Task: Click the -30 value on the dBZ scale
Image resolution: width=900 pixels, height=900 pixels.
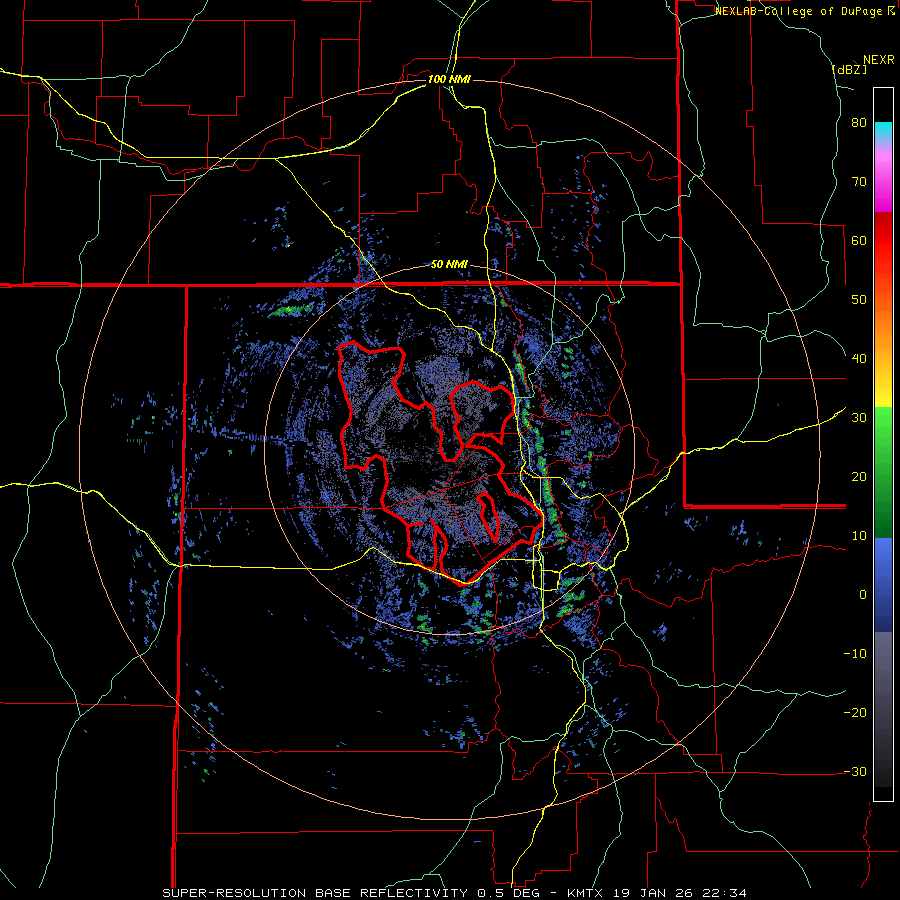Action: pyautogui.click(x=855, y=772)
